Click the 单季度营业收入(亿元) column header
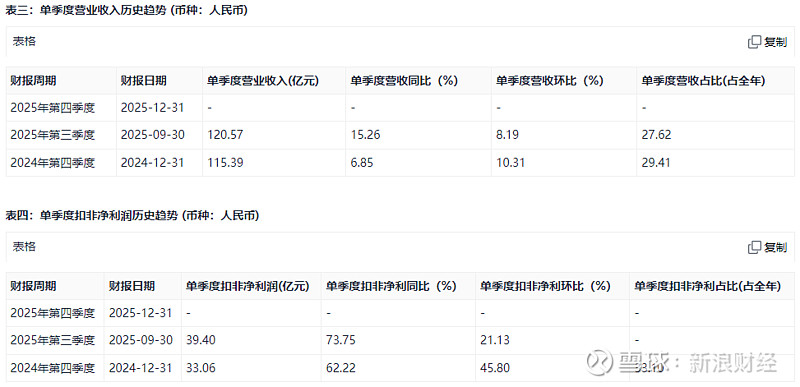The width and height of the screenshot is (800, 387). click(x=263, y=81)
